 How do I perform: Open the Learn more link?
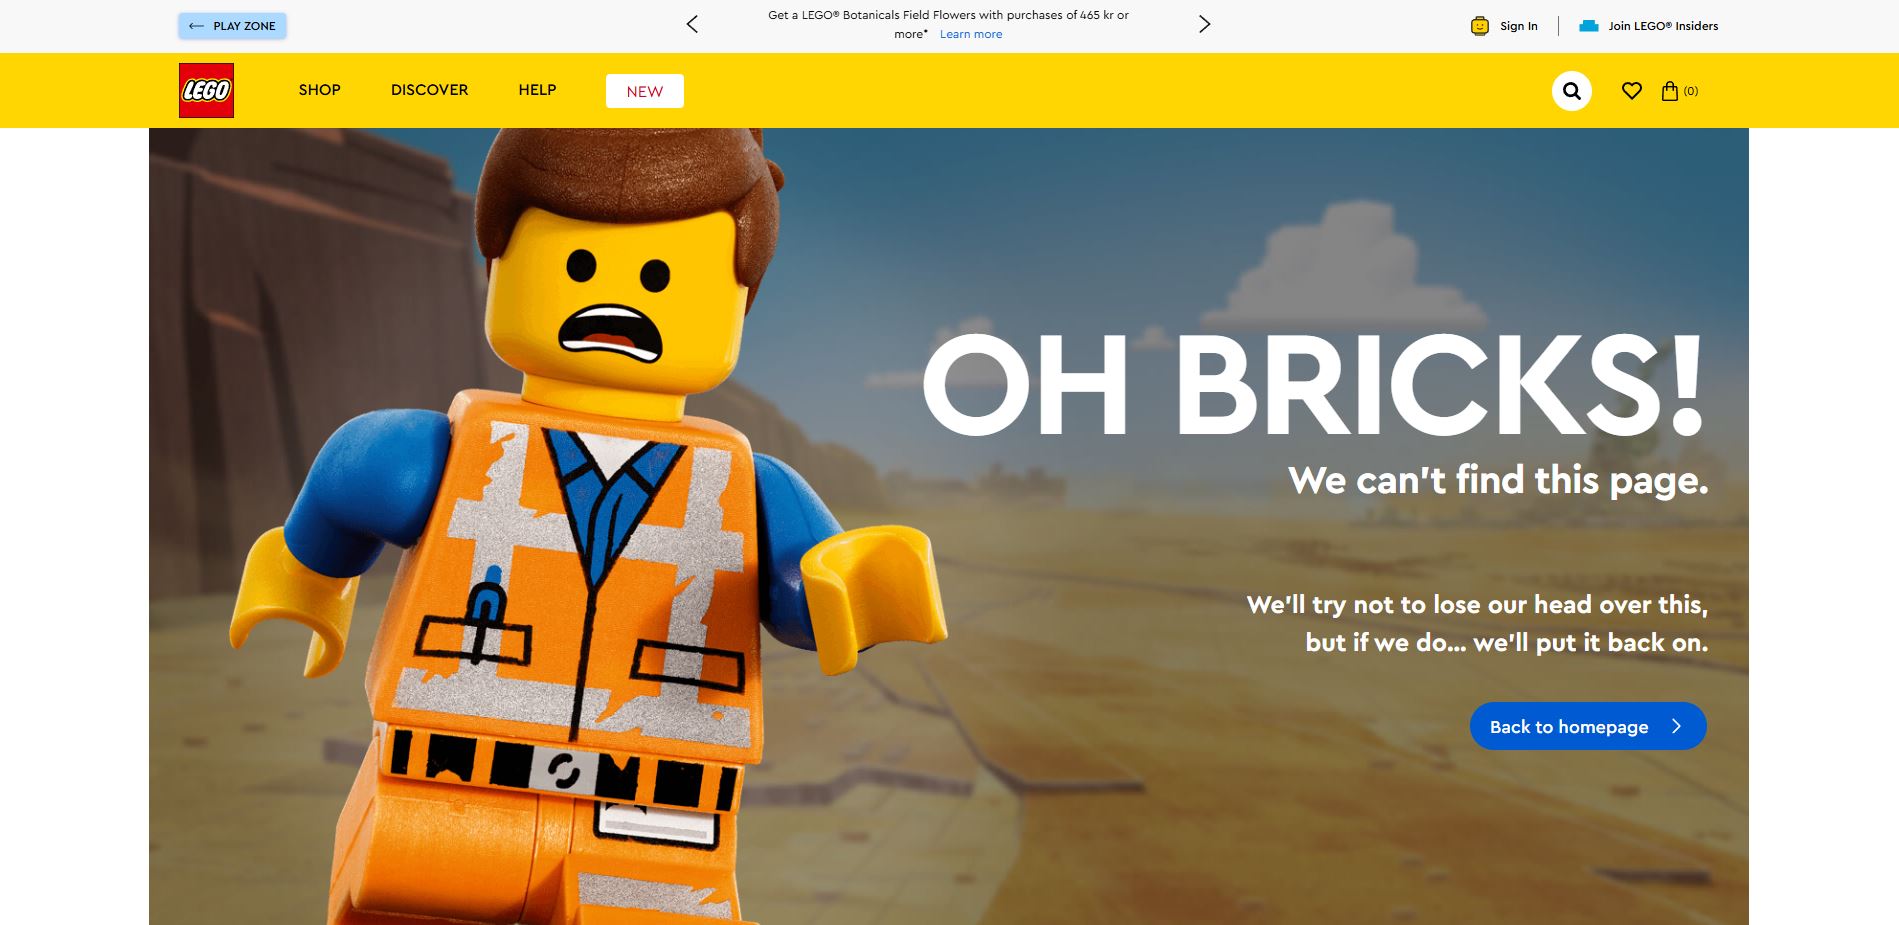tap(970, 34)
